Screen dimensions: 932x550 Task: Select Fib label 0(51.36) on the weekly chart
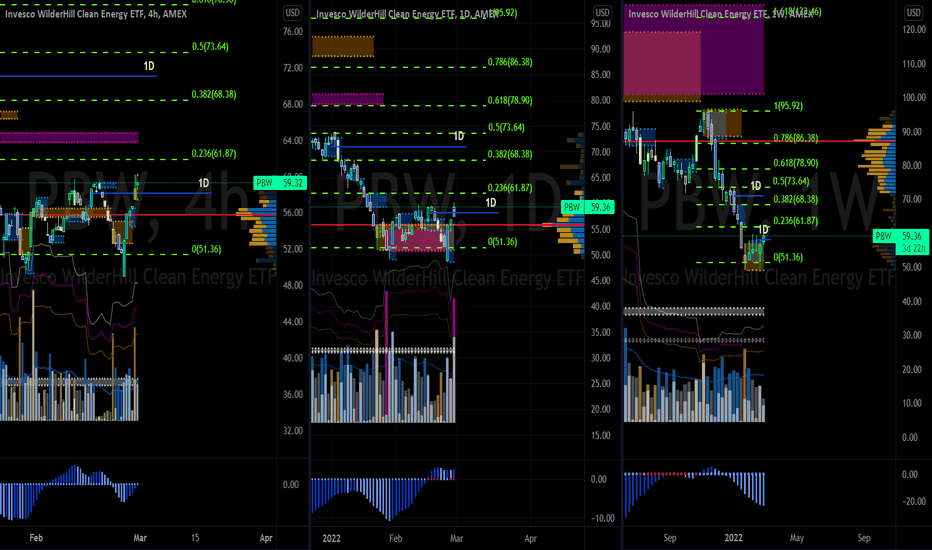point(788,257)
